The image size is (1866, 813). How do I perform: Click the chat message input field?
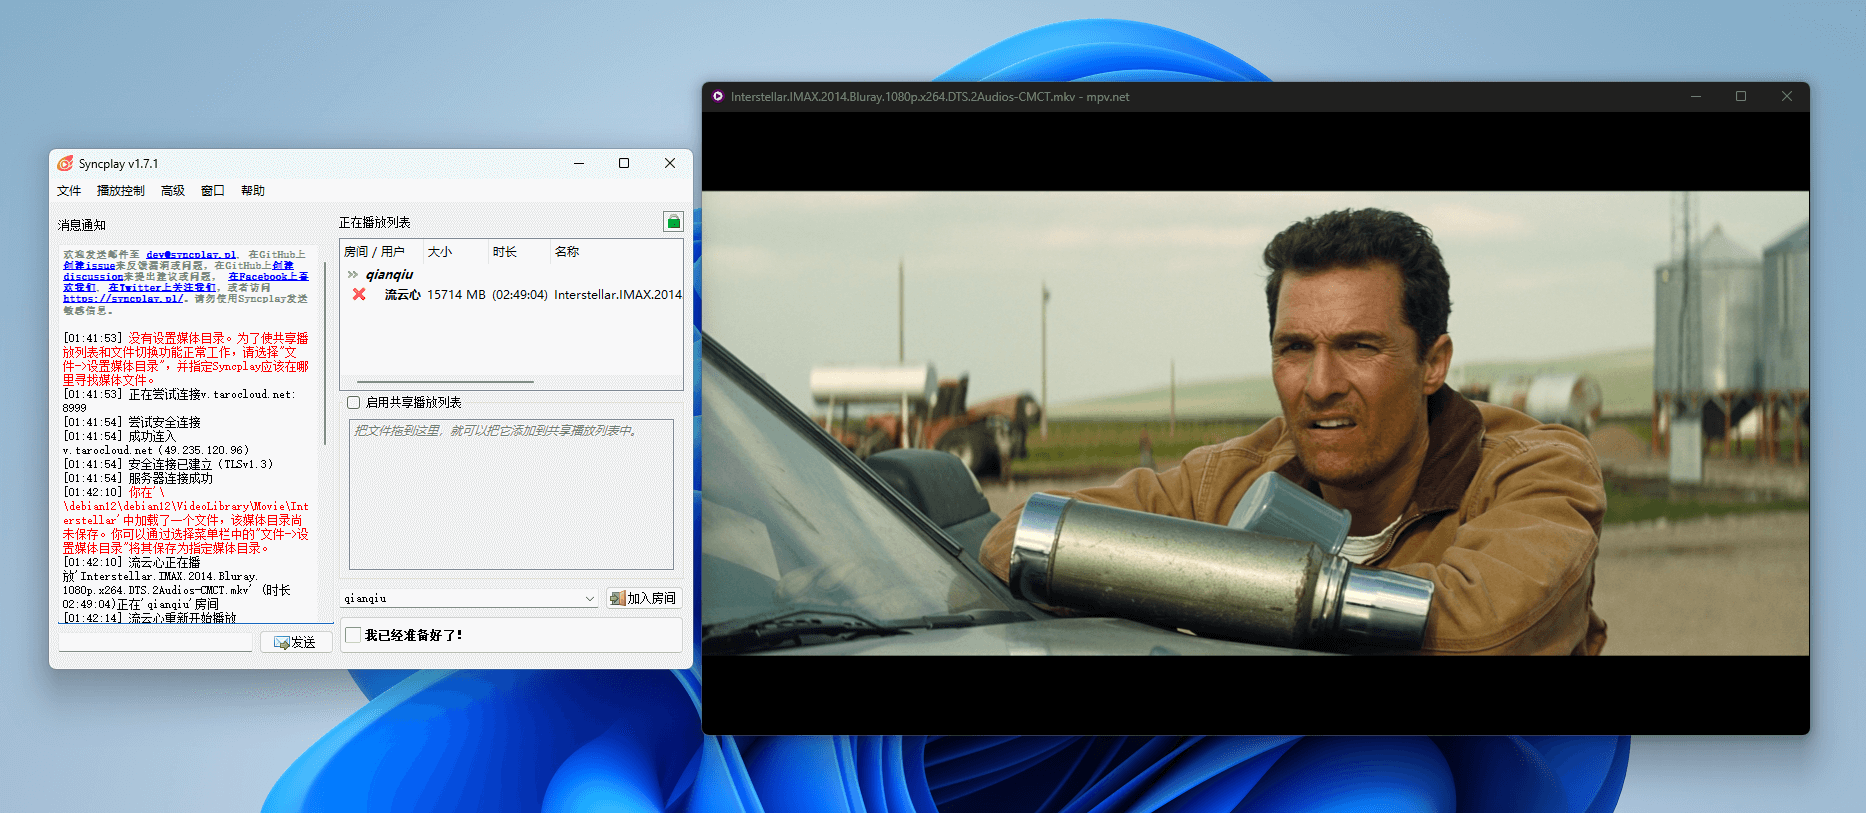(x=155, y=642)
